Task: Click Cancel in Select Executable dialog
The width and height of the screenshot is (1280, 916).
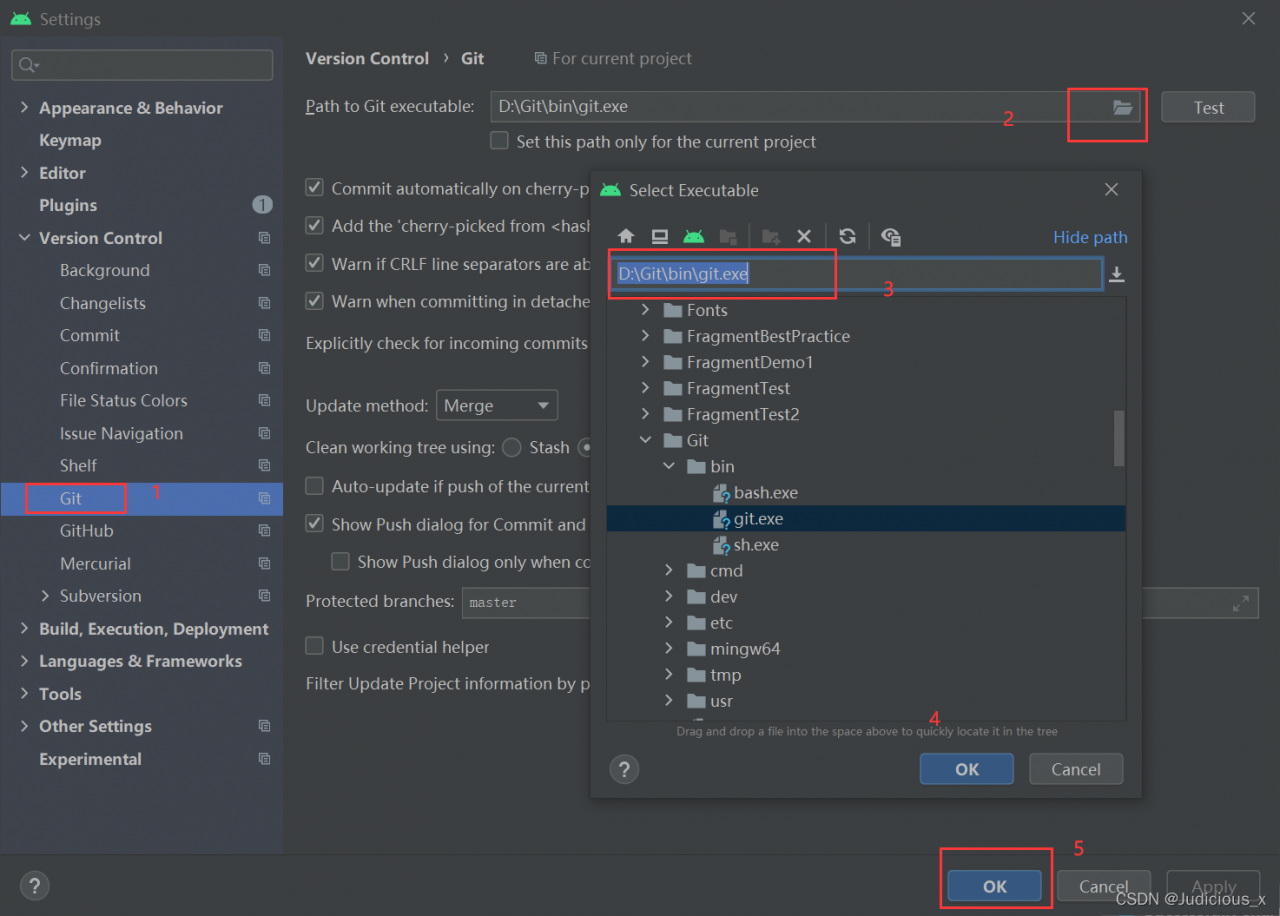Action: [1076, 769]
